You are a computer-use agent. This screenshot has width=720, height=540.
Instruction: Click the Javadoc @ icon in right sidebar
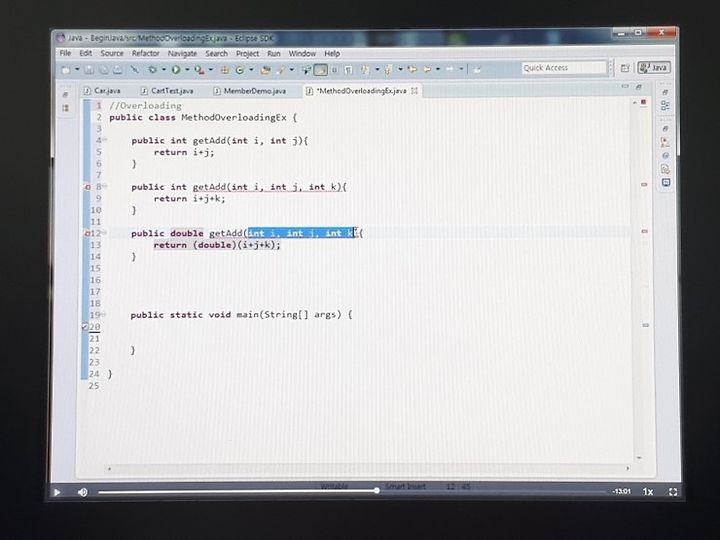[665, 156]
